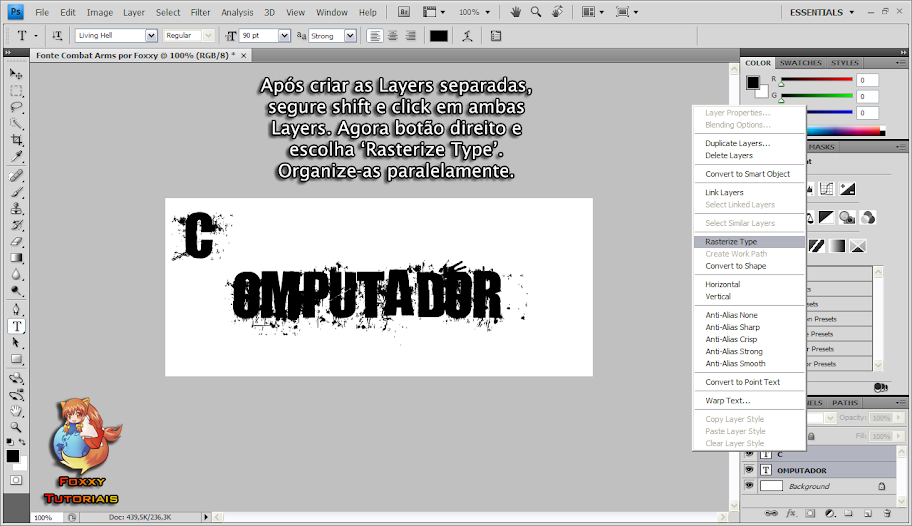Select the Crop tool
912x526 pixels.
(x=16, y=140)
